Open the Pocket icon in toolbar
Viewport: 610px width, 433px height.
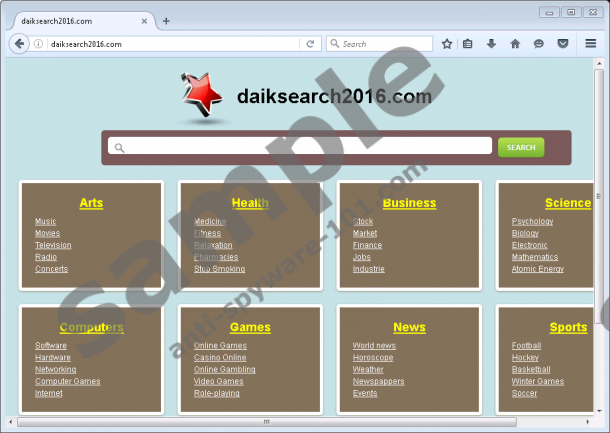pyautogui.click(x=563, y=44)
